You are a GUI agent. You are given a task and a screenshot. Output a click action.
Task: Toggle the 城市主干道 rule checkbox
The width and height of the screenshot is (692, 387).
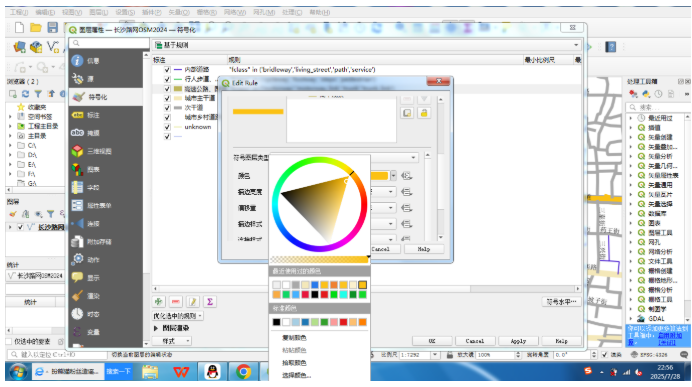(167, 98)
